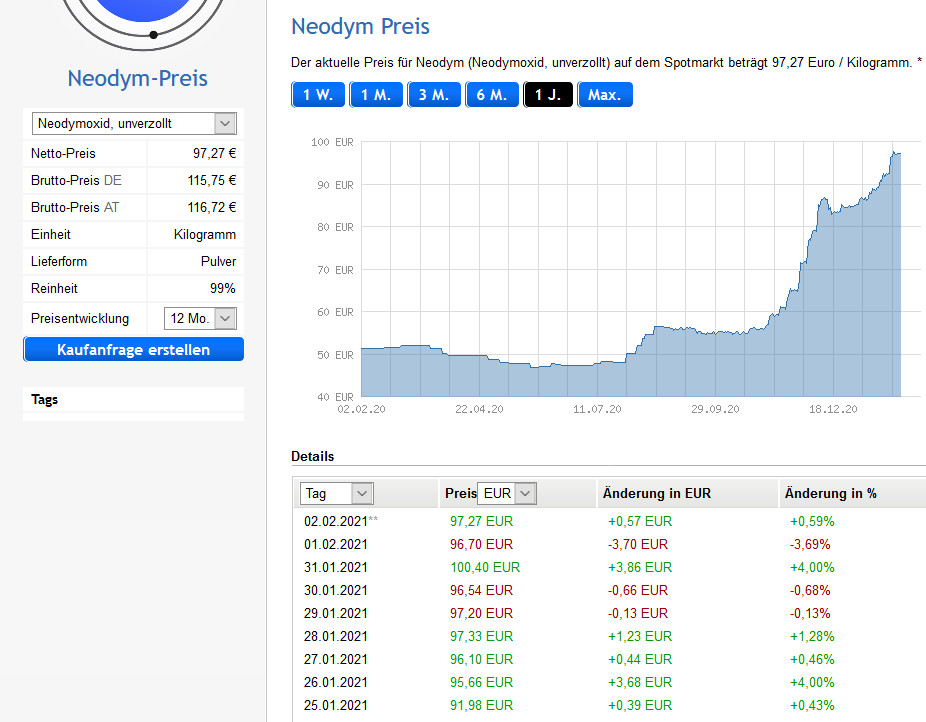The image size is (926, 722).
Task: Click the 97,27 EUR price in table
Action: point(481,521)
